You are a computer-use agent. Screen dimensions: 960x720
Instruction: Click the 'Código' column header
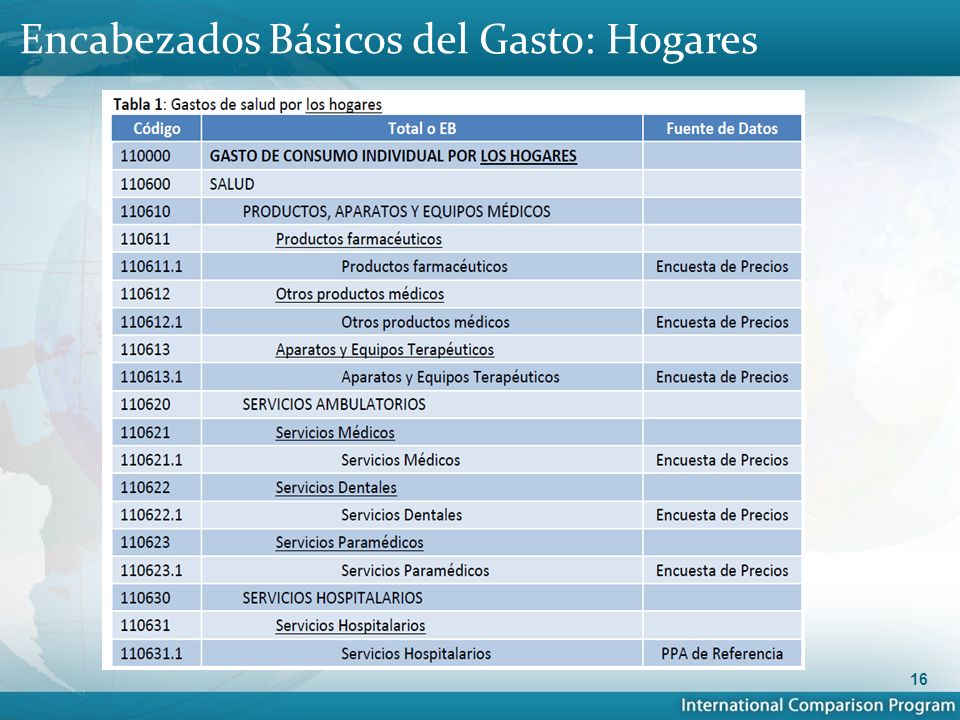tap(157, 129)
